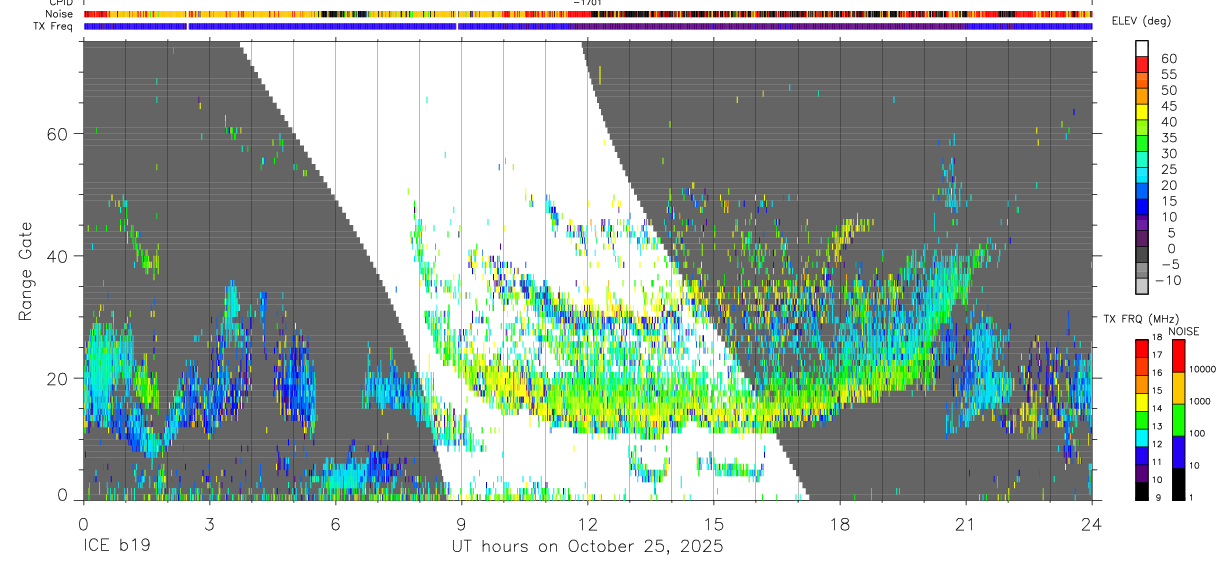Screen dimensions: 1228x567
Task: Click the Noise color strip above the plot
Action: (x=588, y=14)
